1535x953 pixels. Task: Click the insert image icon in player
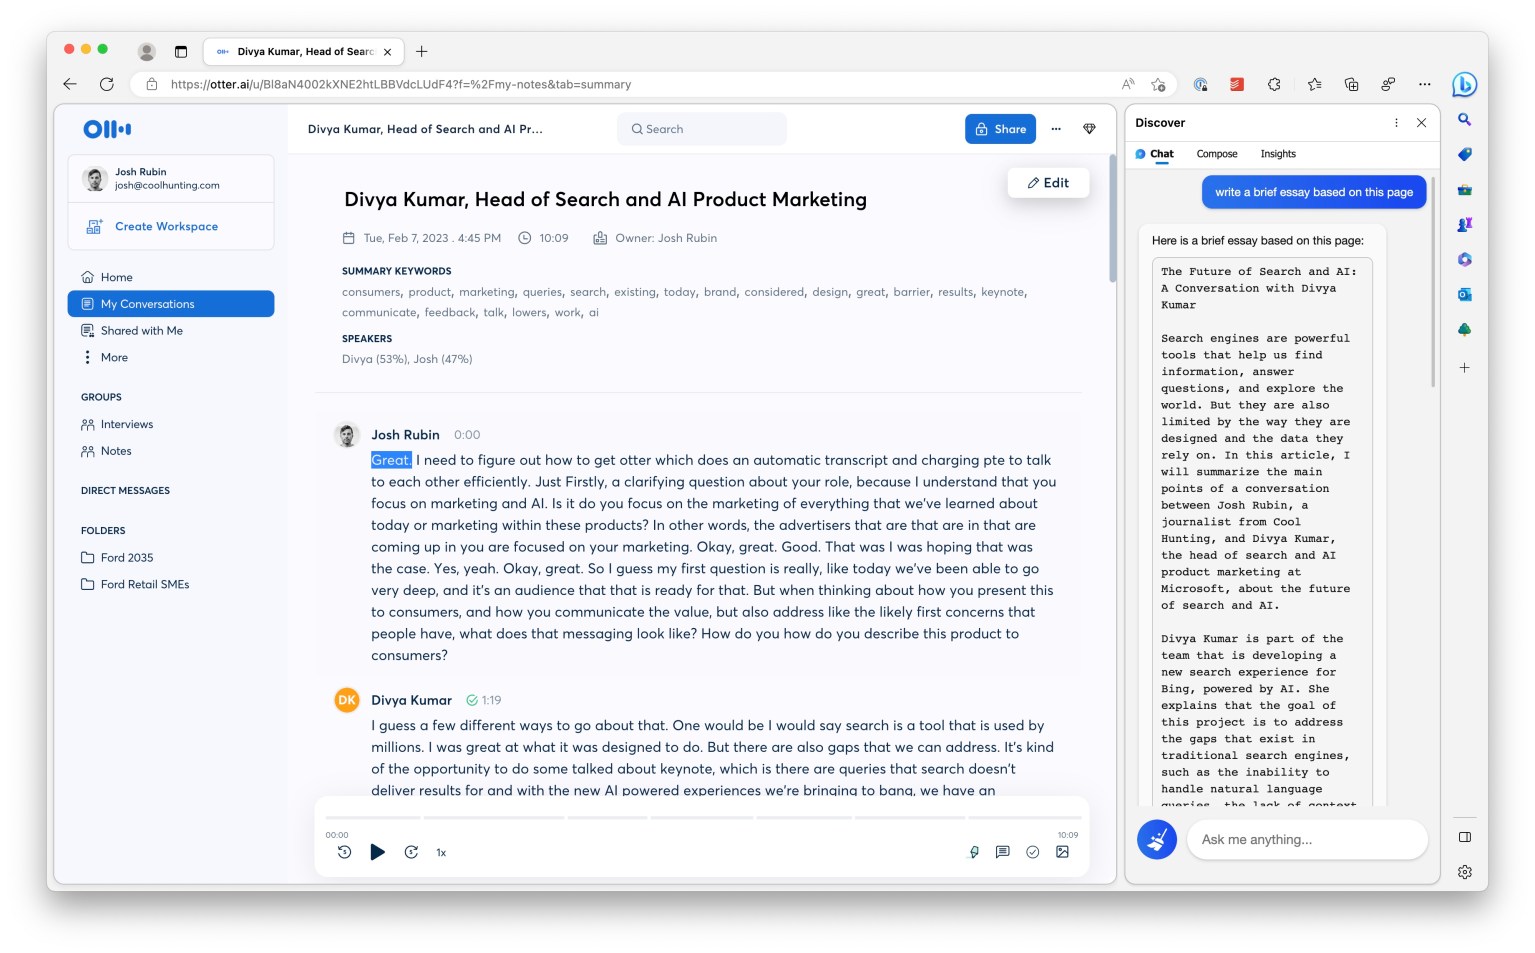[x=1062, y=852]
